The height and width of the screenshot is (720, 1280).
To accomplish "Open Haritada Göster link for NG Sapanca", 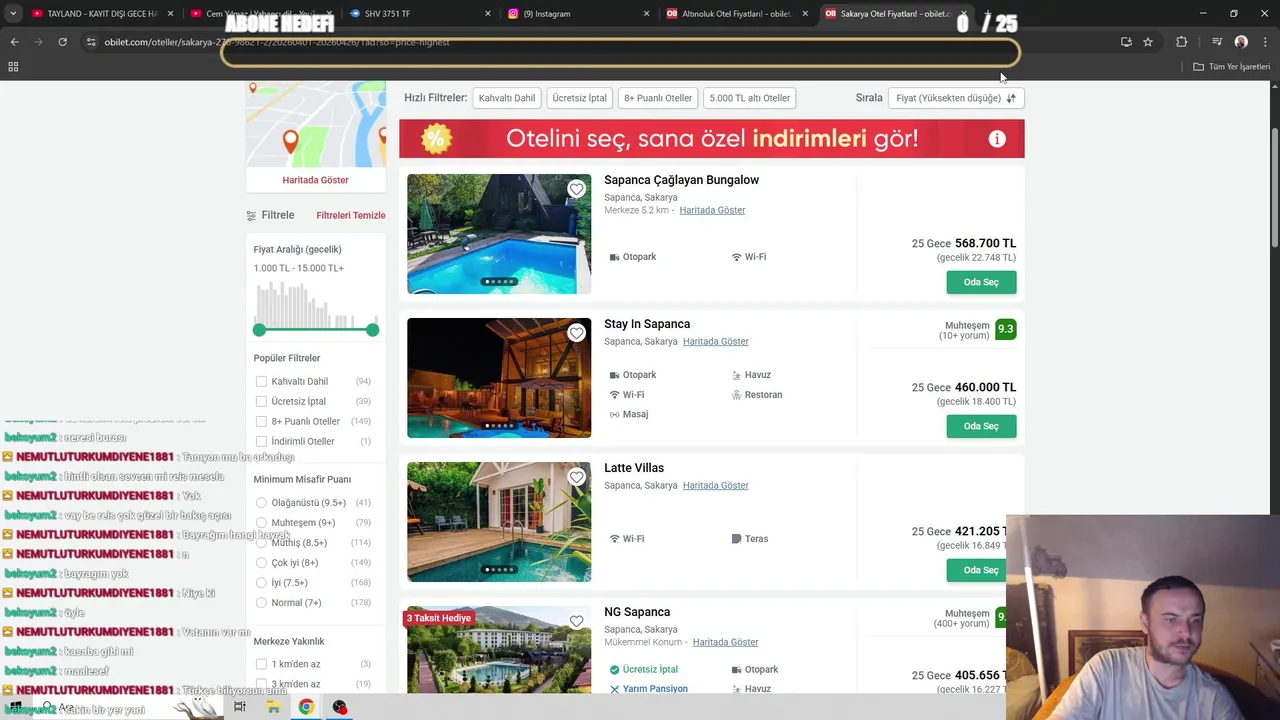I will click(x=725, y=642).
